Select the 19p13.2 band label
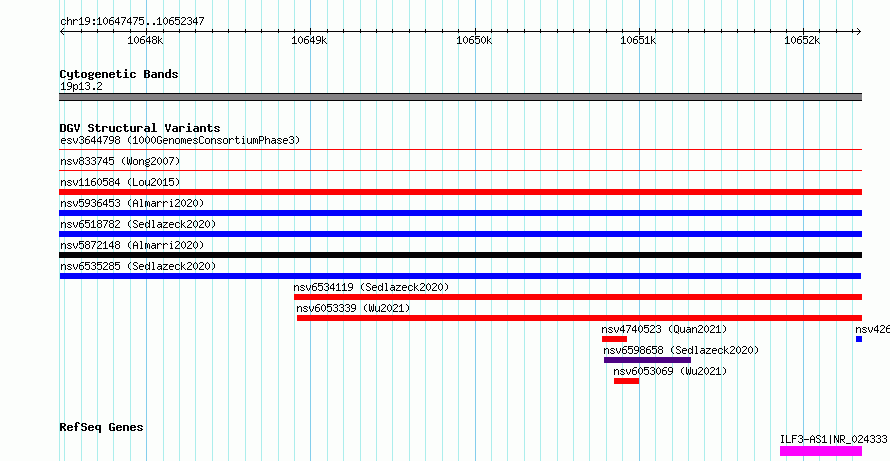Screen dimensions: 890x461 pyautogui.click(x=81, y=87)
